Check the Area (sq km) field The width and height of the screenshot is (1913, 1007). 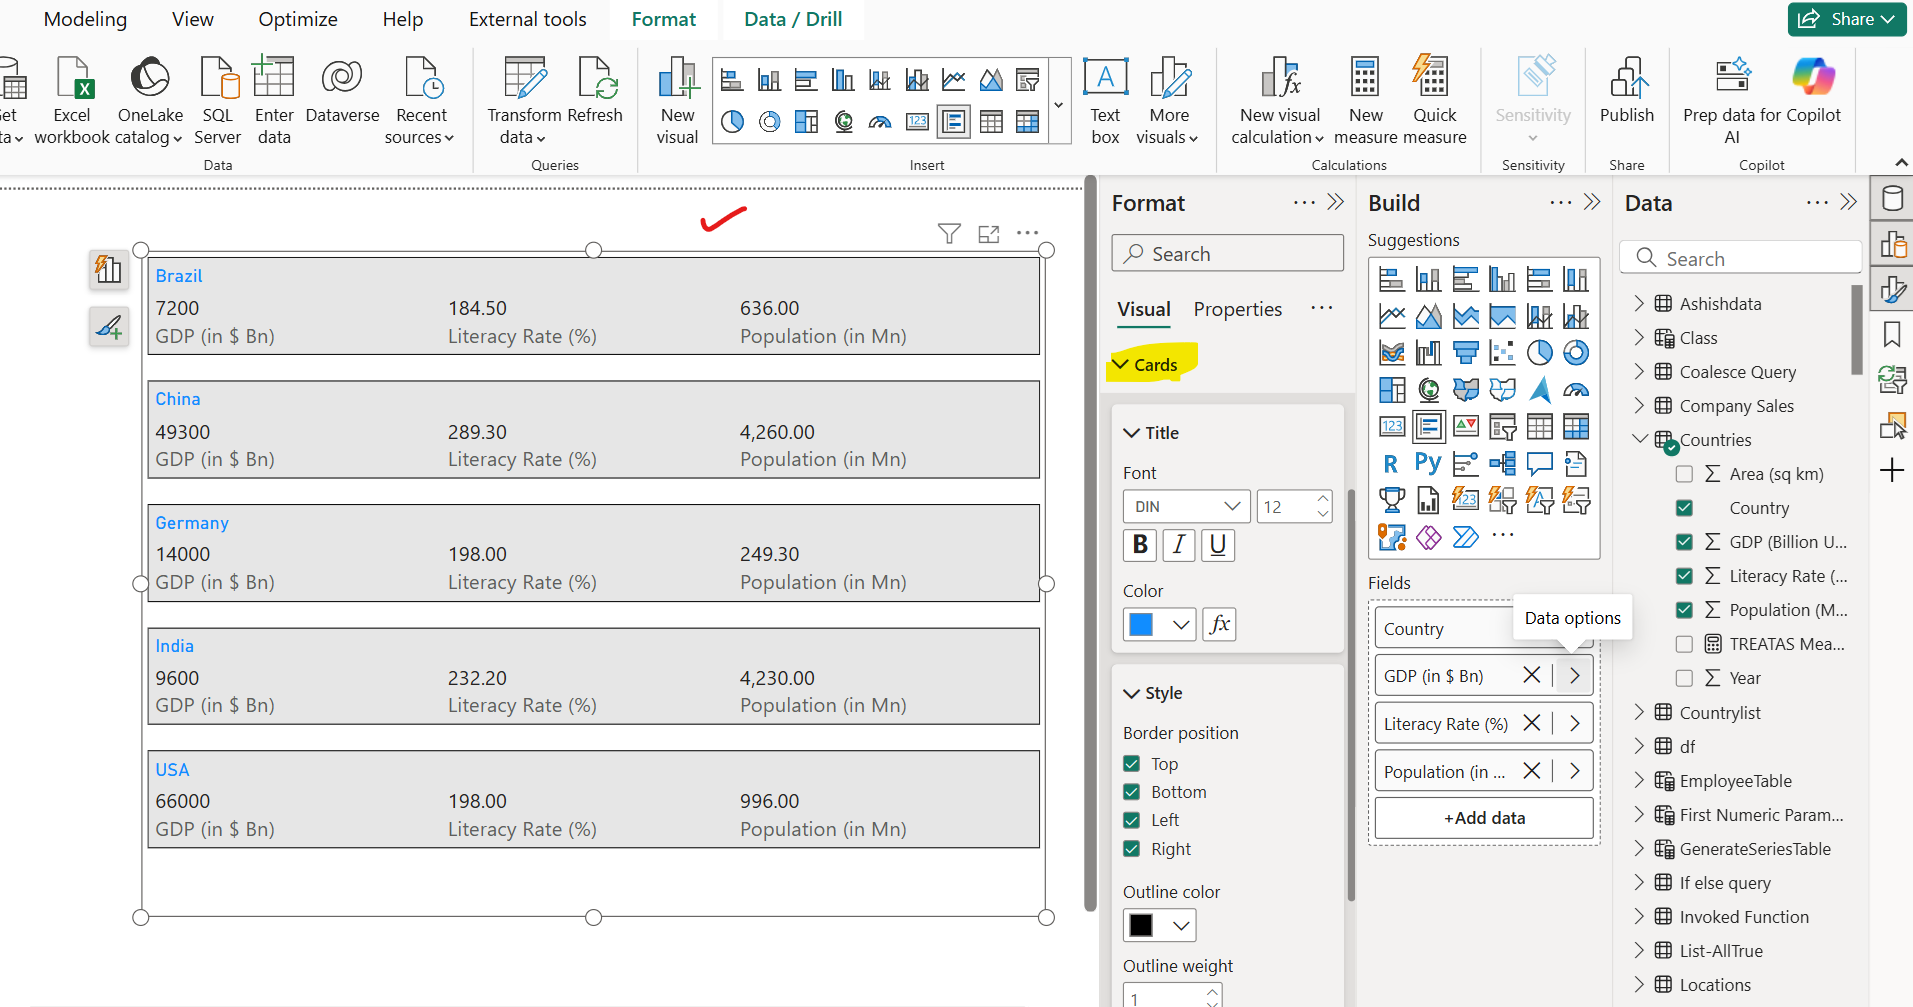tap(1684, 474)
